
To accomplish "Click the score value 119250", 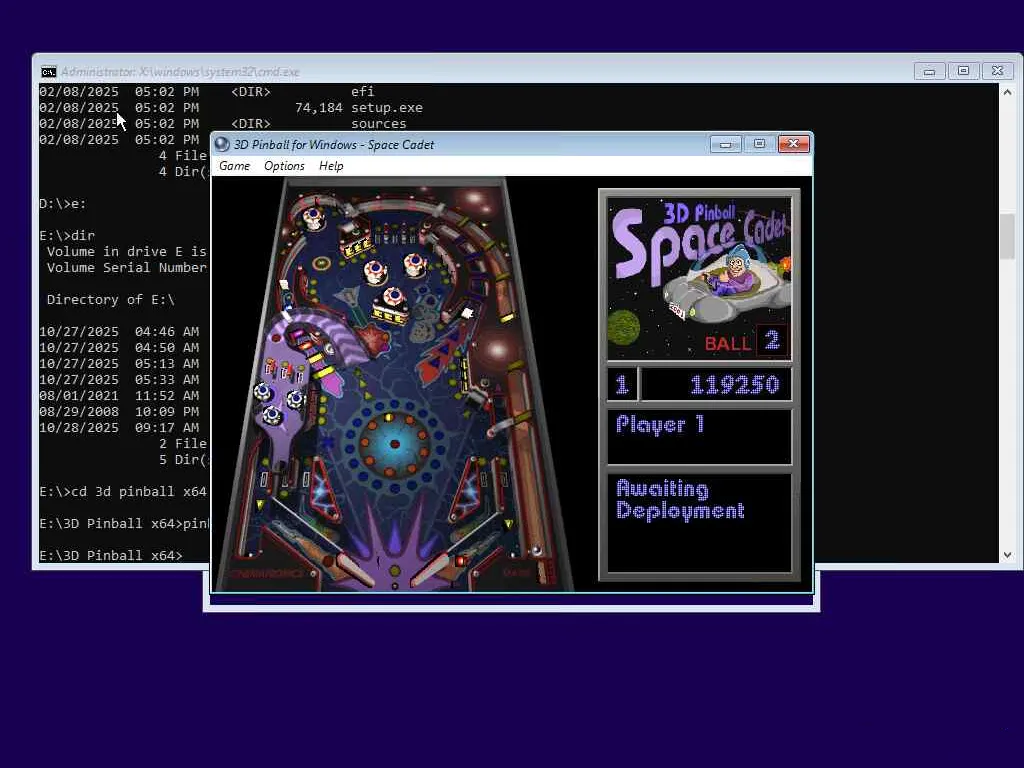I will tap(735, 385).
